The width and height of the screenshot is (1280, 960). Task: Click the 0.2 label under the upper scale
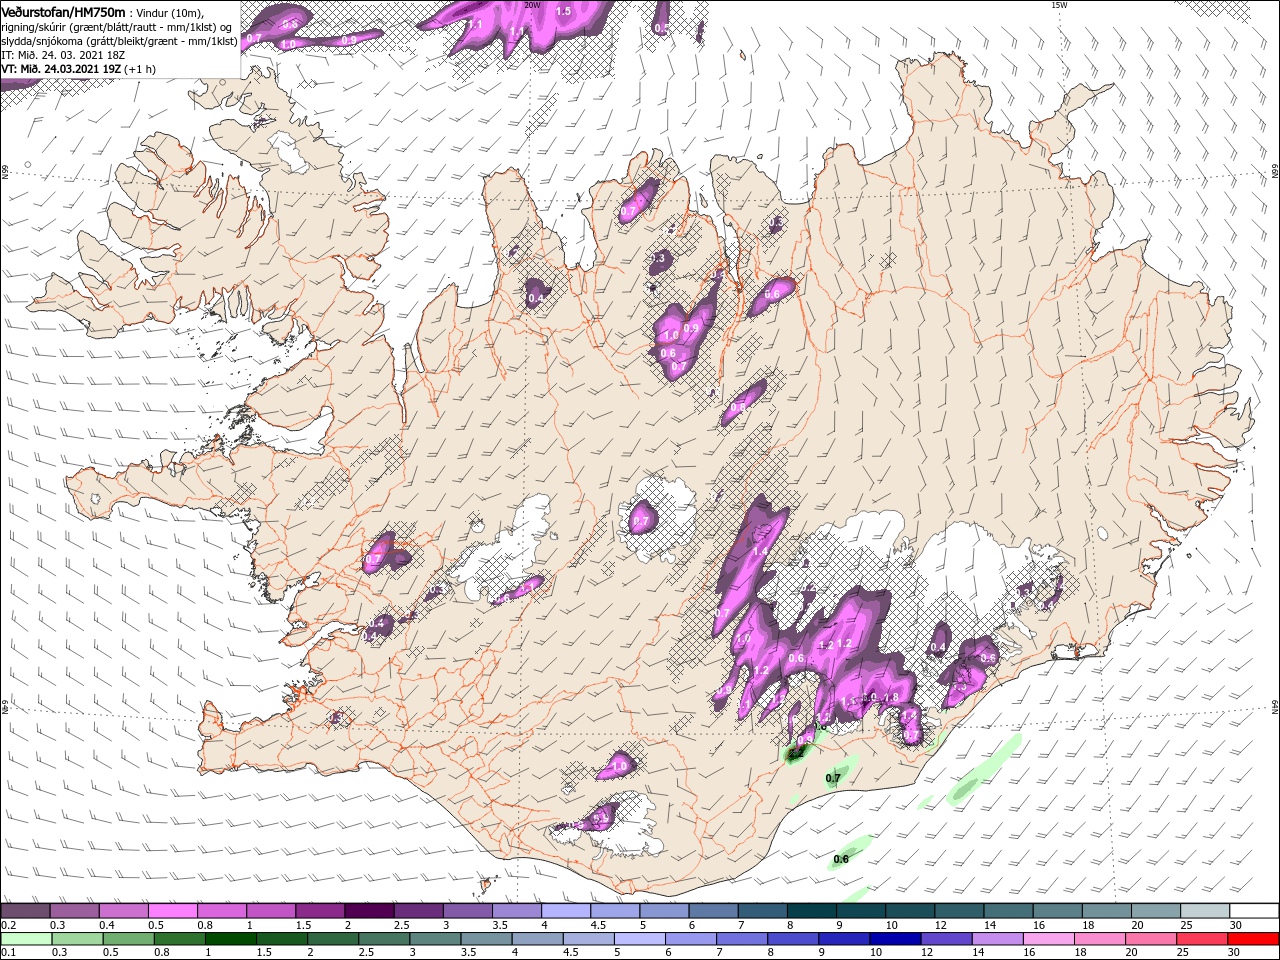click(x=7, y=925)
